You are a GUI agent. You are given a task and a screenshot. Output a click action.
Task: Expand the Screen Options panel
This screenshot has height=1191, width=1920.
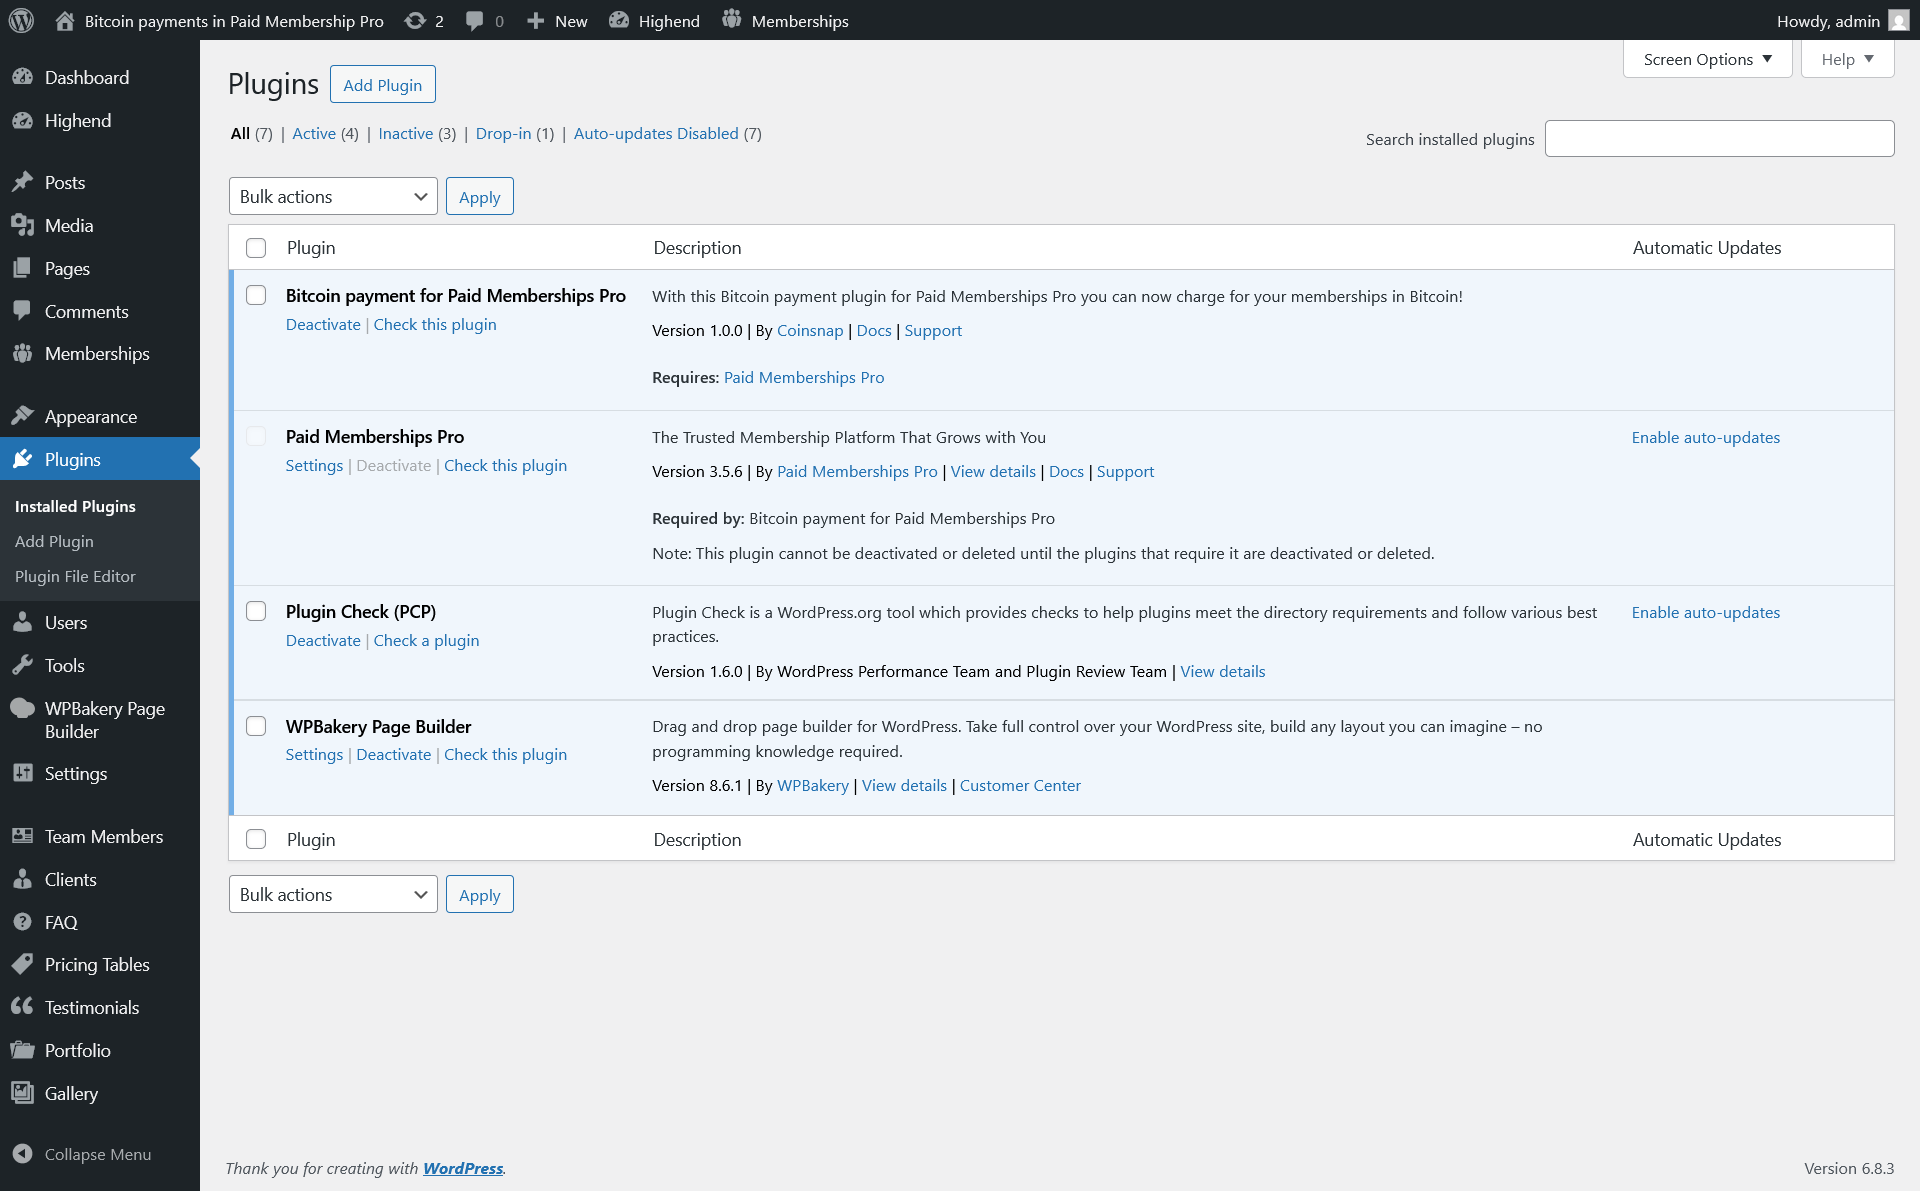(x=1707, y=59)
